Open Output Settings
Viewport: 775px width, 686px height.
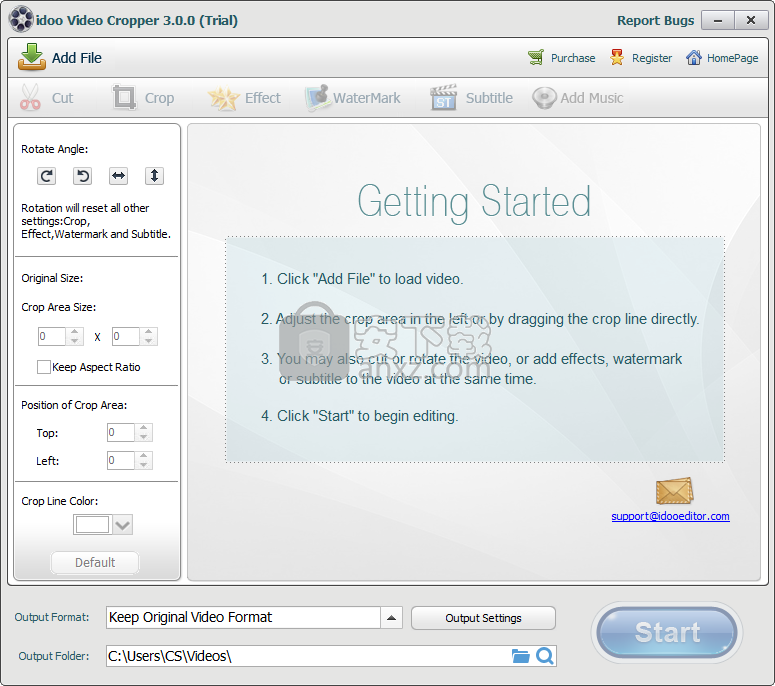(x=483, y=618)
